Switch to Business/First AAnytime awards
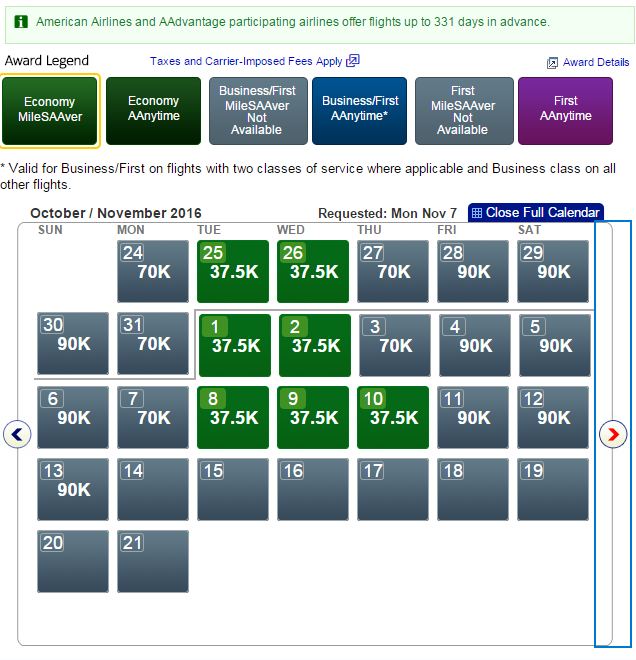 pos(360,109)
